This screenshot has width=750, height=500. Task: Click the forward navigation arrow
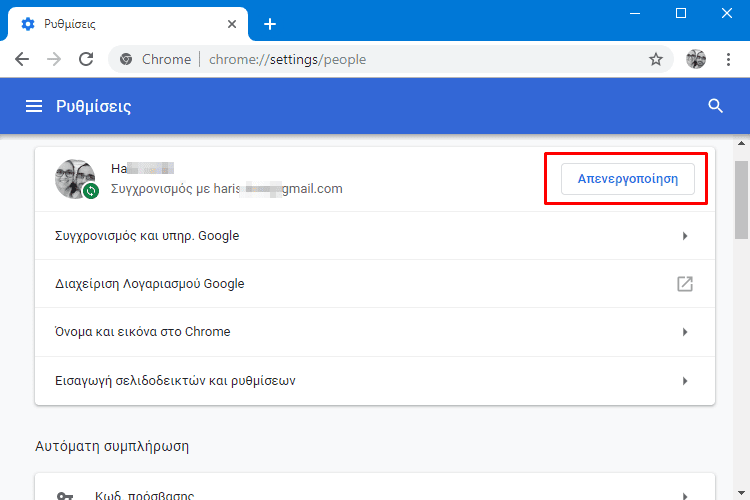(54, 59)
